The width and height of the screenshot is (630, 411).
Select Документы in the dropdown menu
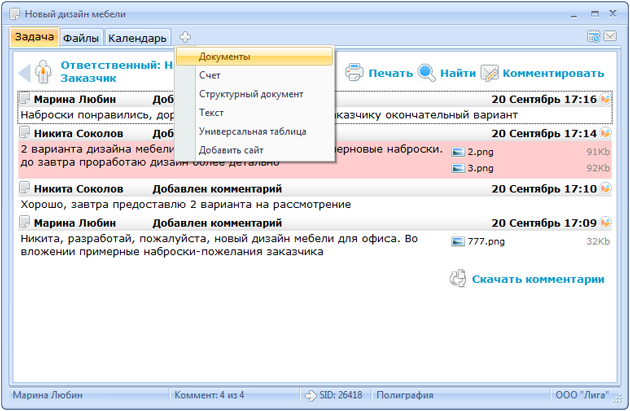click(254, 57)
